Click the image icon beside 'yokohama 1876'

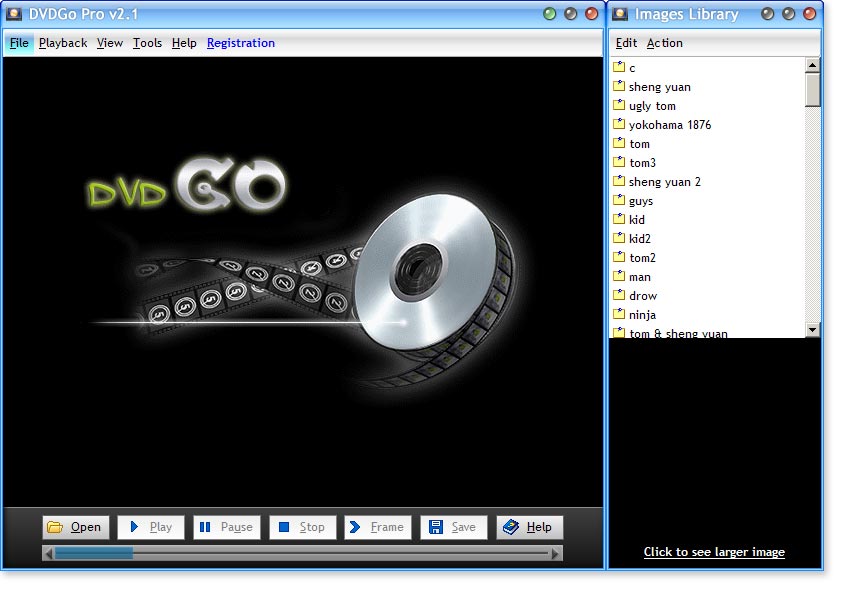pyautogui.click(x=619, y=124)
